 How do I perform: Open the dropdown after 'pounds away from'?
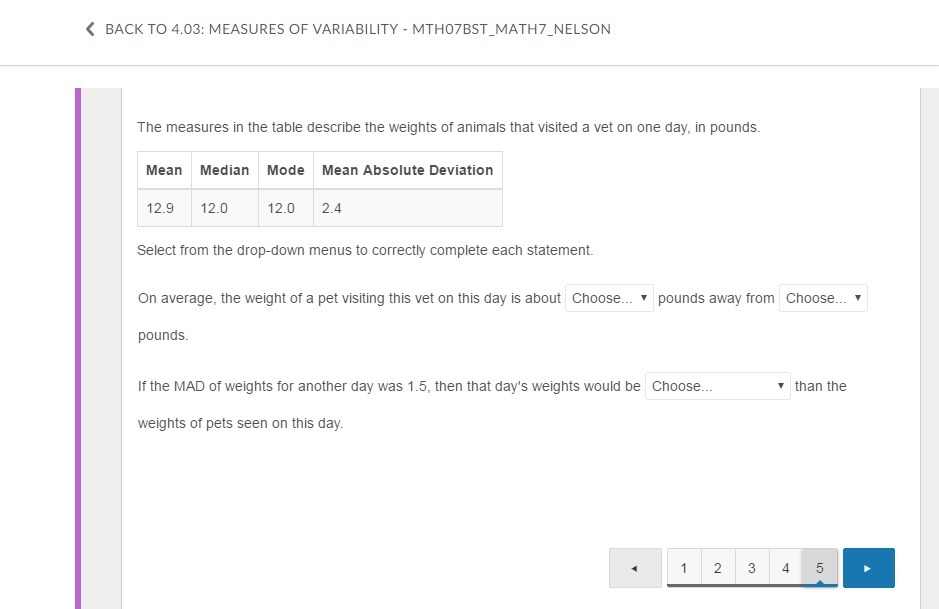coord(823,298)
